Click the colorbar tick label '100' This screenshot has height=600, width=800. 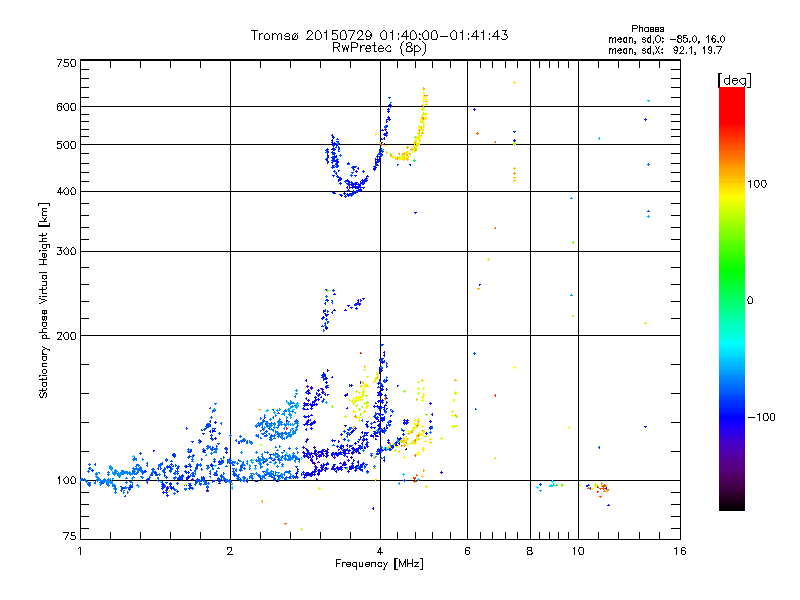click(757, 184)
